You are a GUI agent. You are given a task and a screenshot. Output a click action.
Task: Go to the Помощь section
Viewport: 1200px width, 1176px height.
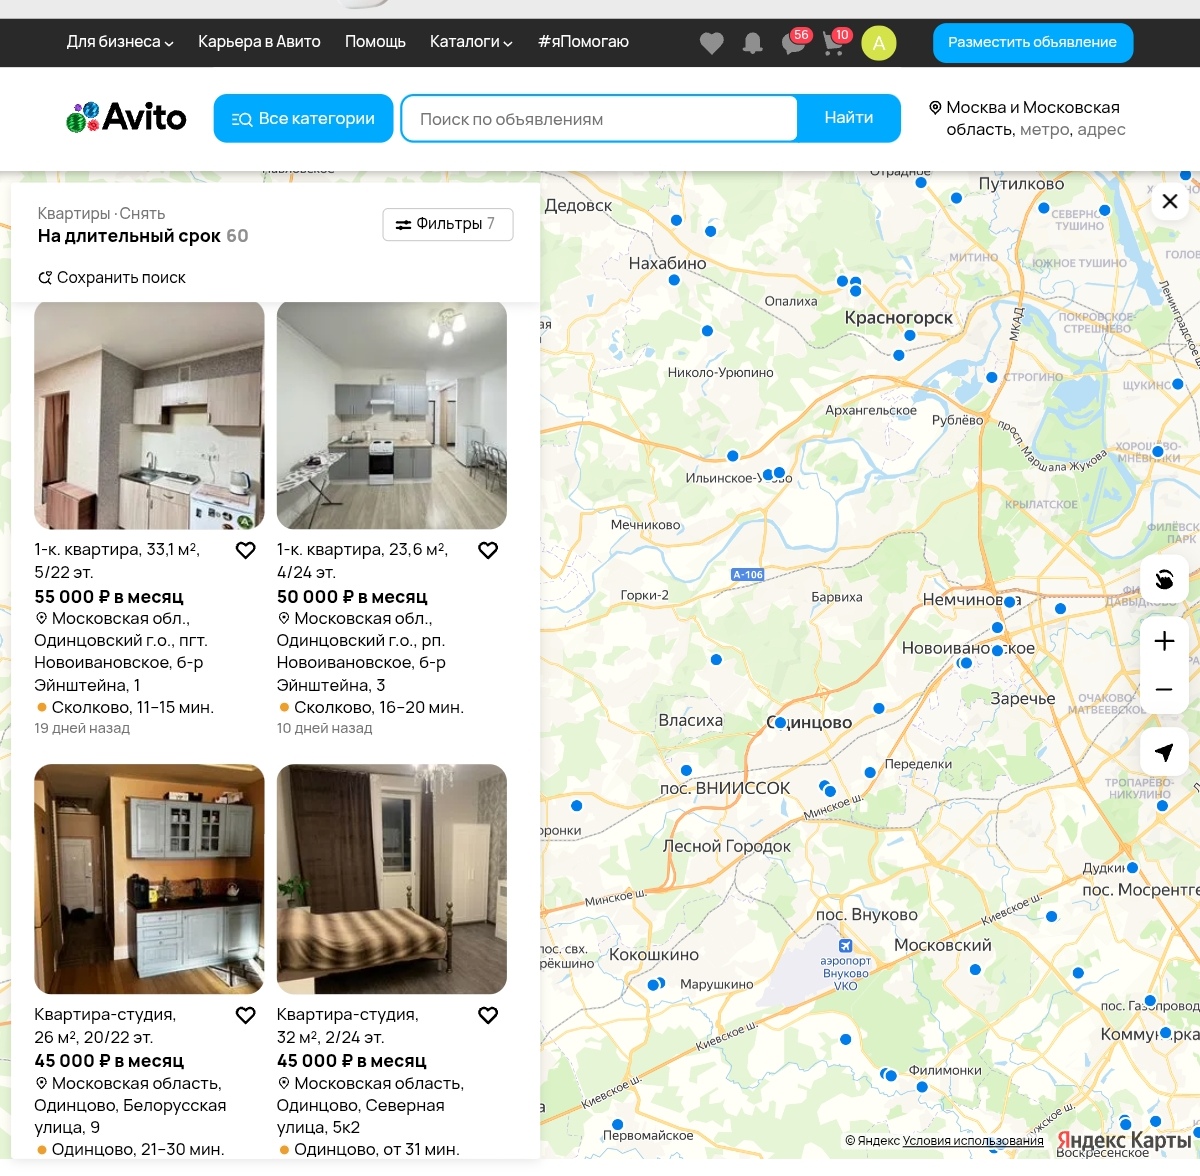coord(375,42)
